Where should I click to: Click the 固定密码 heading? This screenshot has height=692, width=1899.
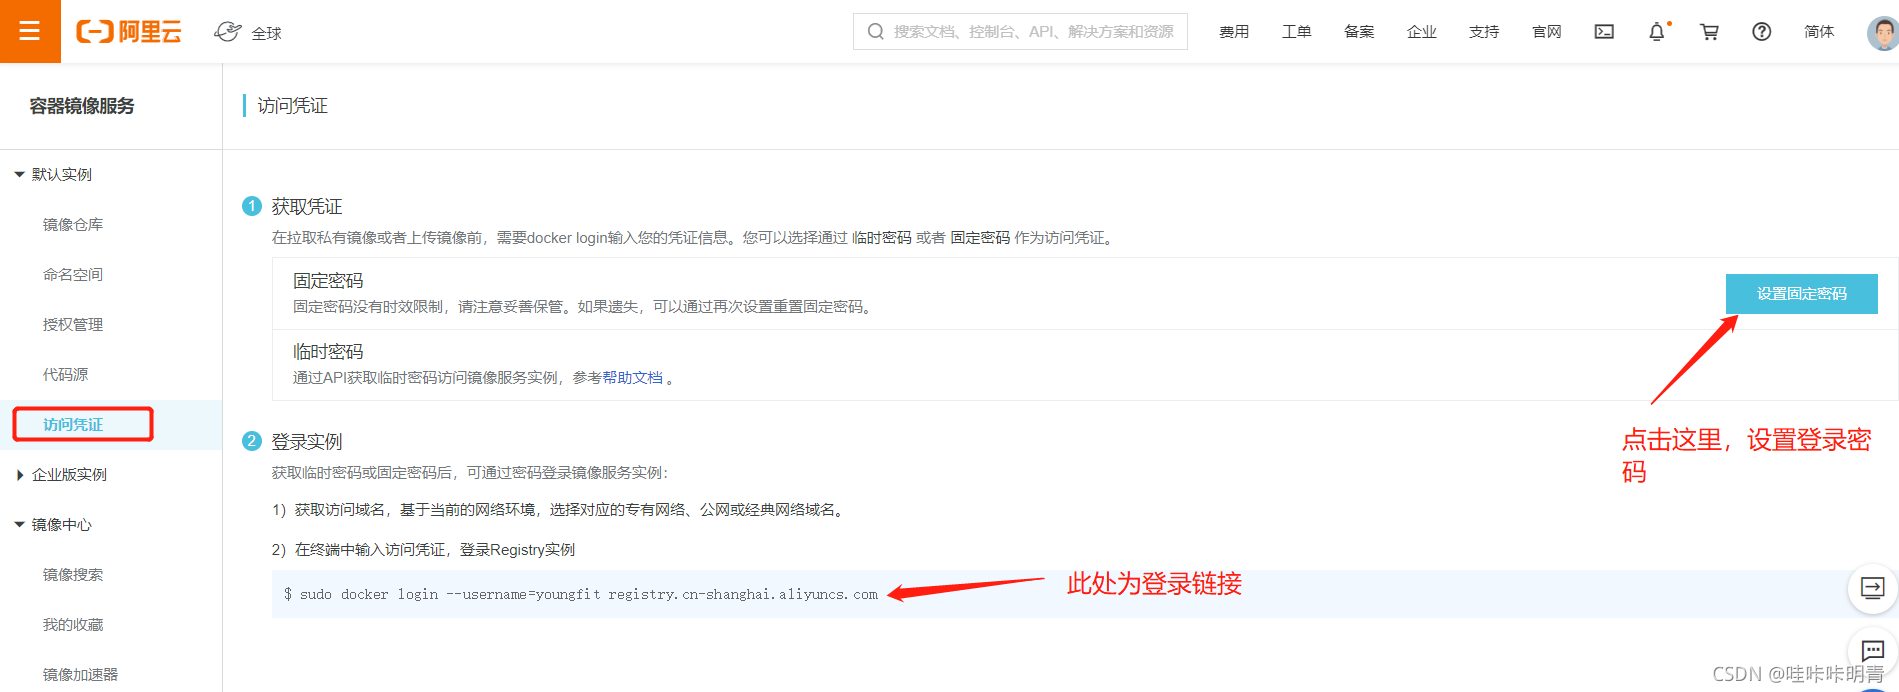click(328, 281)
